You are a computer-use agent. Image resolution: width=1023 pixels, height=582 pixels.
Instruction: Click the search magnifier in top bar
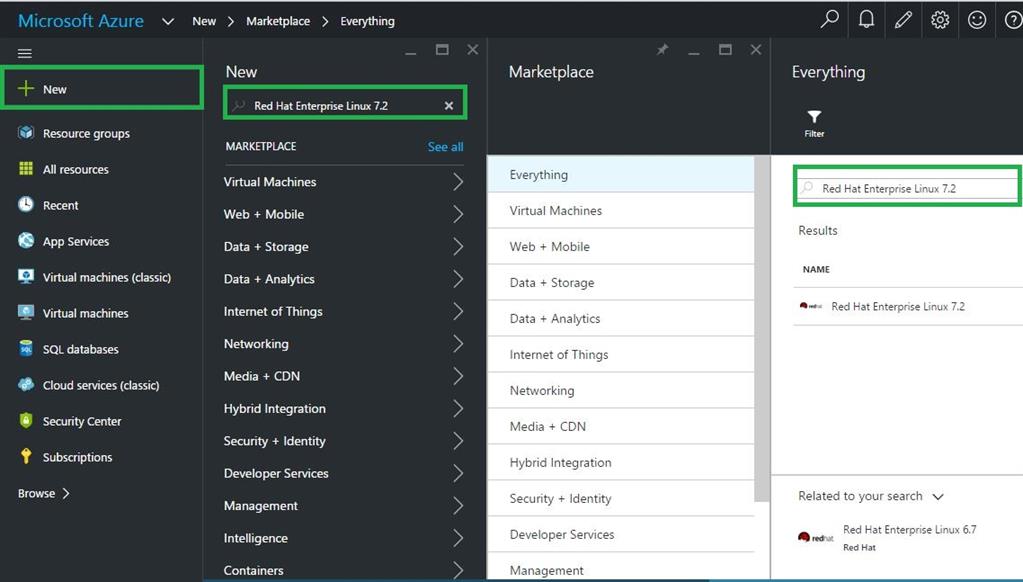(x=829, y=20)
